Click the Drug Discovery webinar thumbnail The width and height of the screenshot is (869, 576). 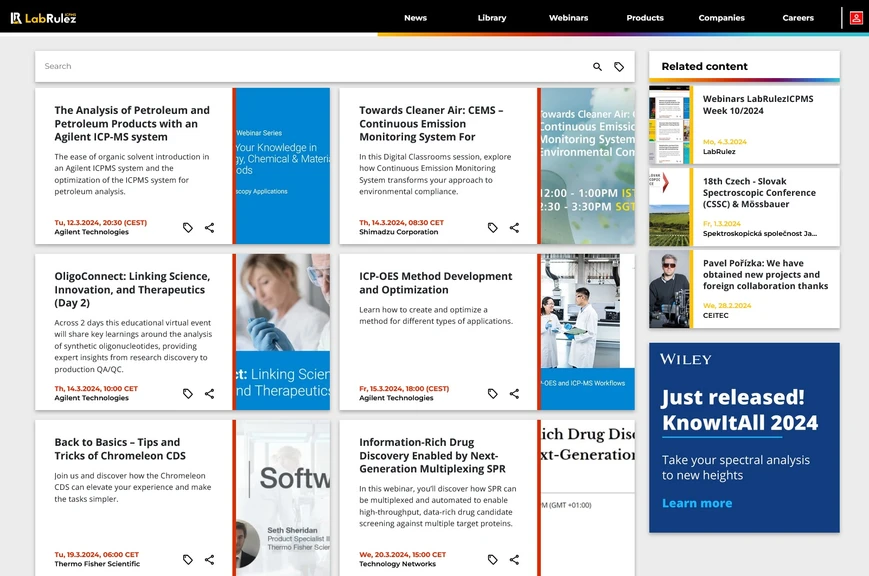(x=587, y=498)
